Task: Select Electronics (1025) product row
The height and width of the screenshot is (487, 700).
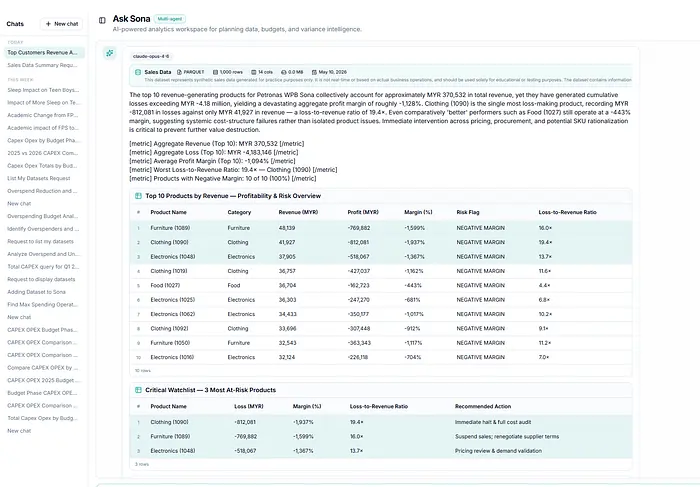Action: [381, 300]
